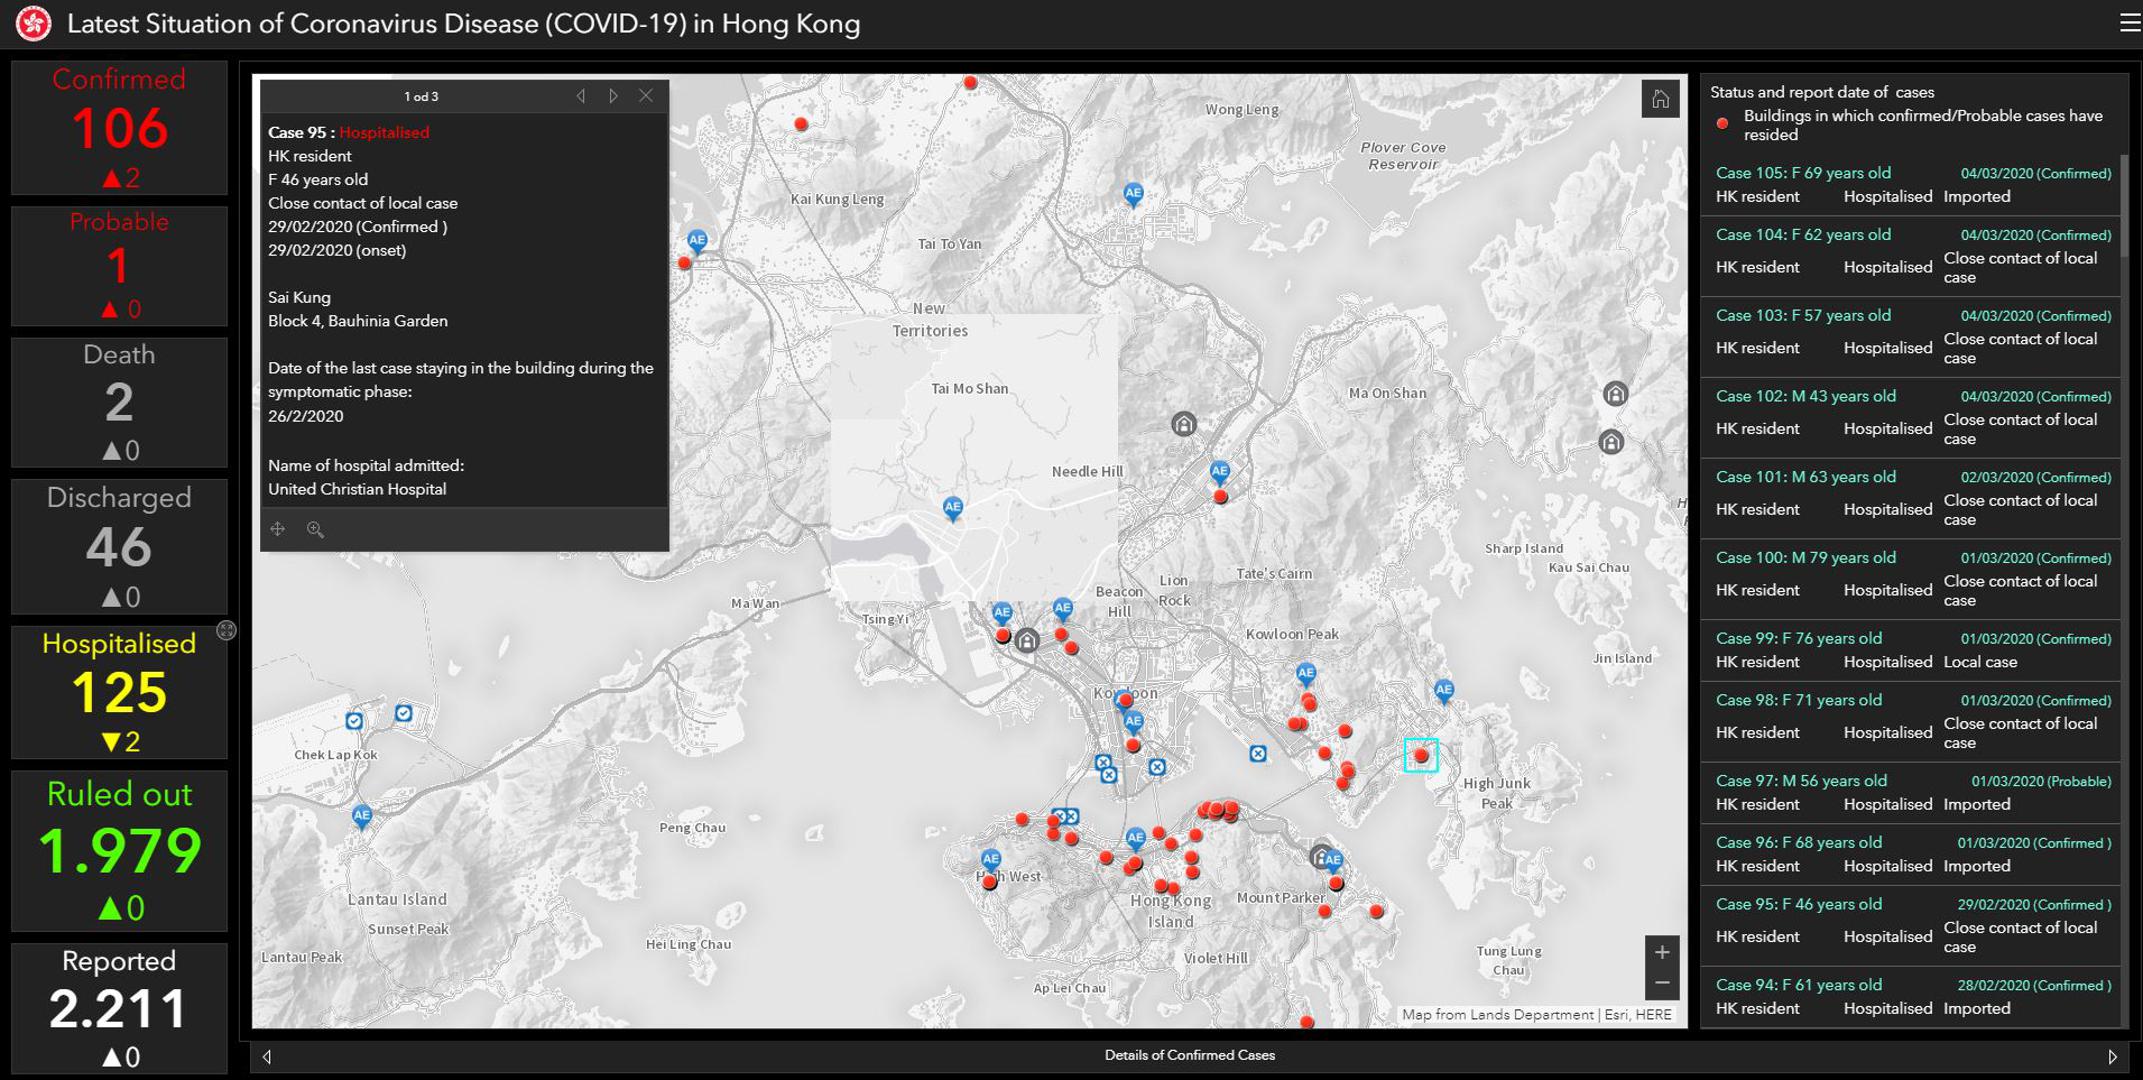Click the popup pan crosshair icon
The image size is (2143, 1080).
(x=278, y=529)
